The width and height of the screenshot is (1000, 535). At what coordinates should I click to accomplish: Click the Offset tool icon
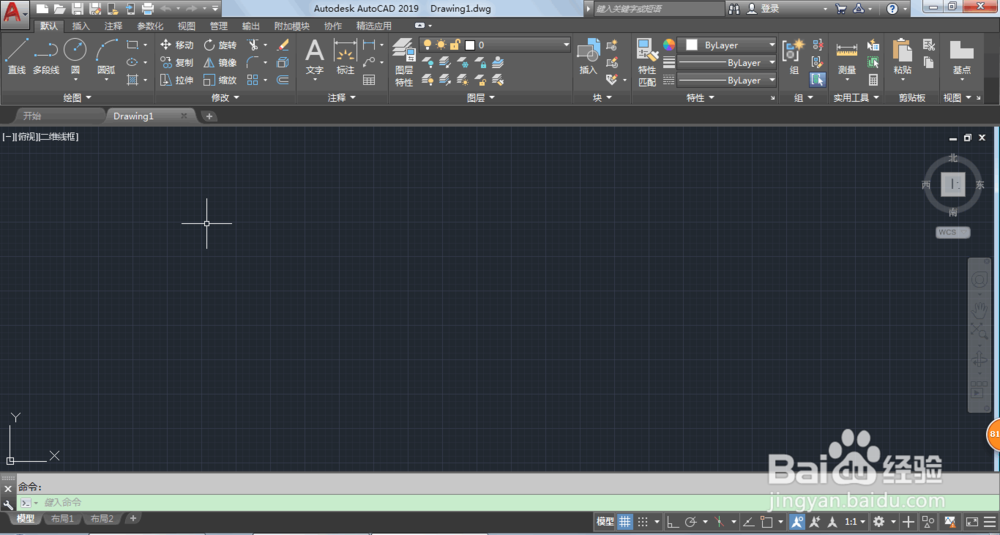click(x=283, y=80)
